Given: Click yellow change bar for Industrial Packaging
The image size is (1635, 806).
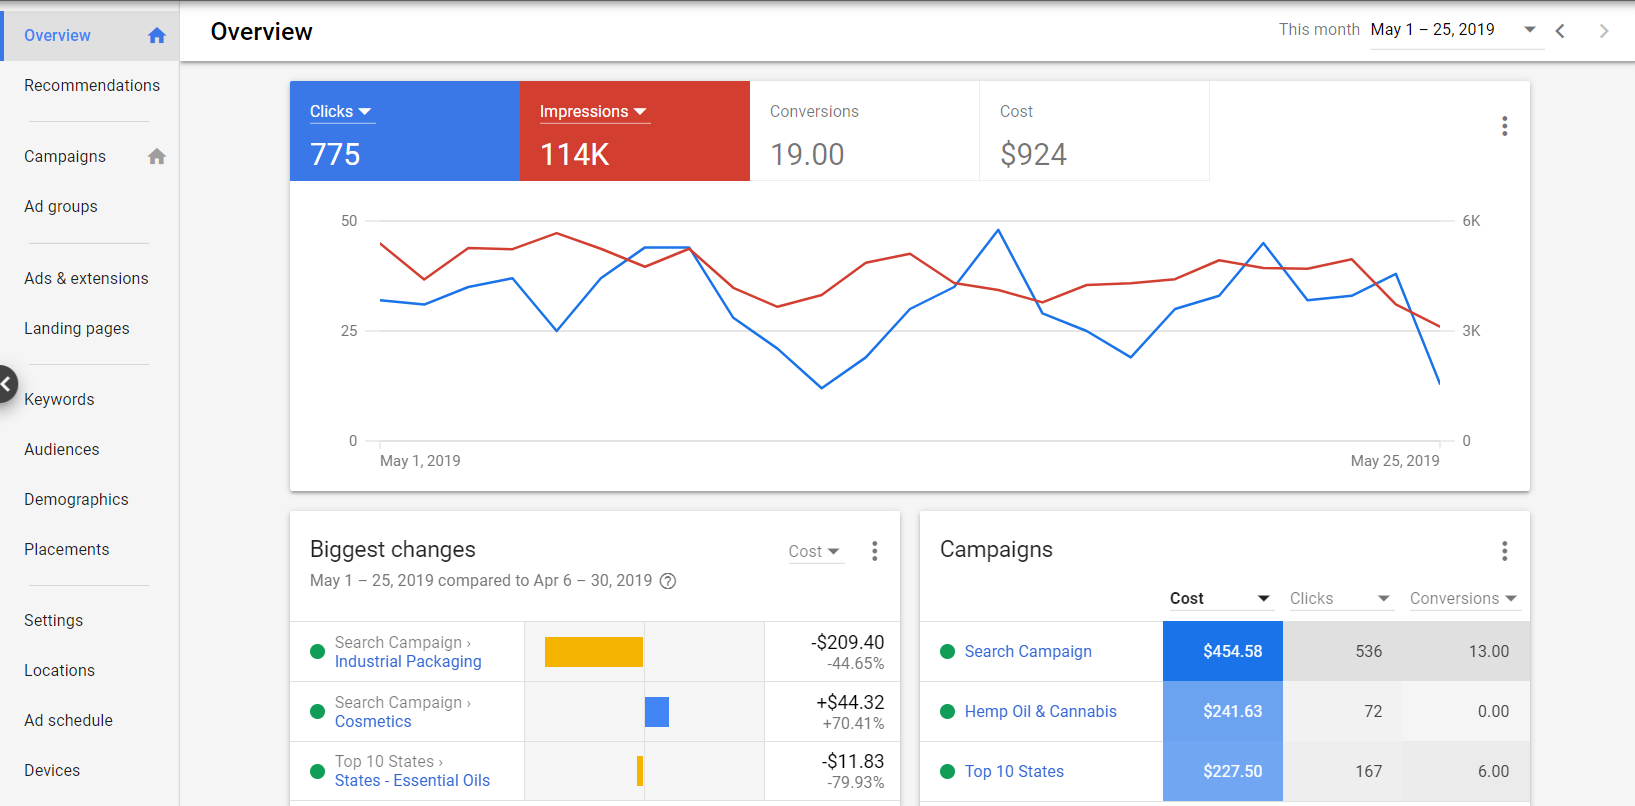Looking at the screenshot, I should click(x=593, y=652).
